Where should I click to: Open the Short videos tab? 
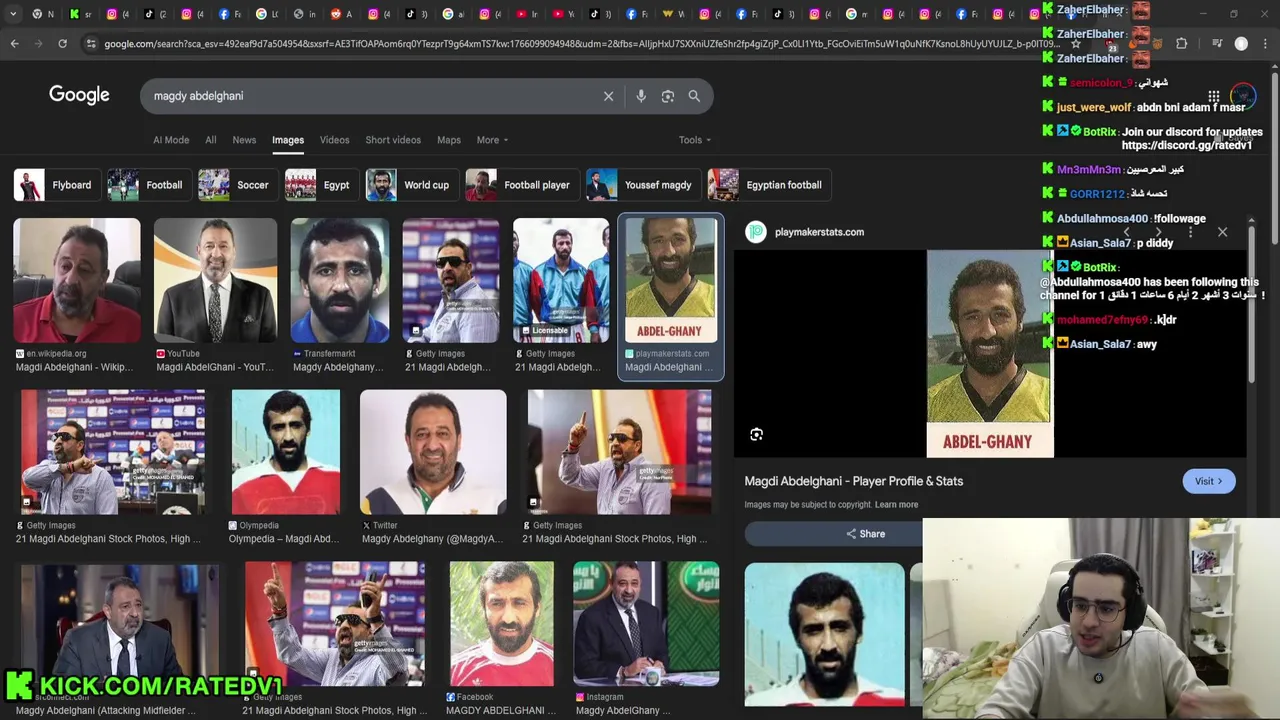click(x=393, y=140)
